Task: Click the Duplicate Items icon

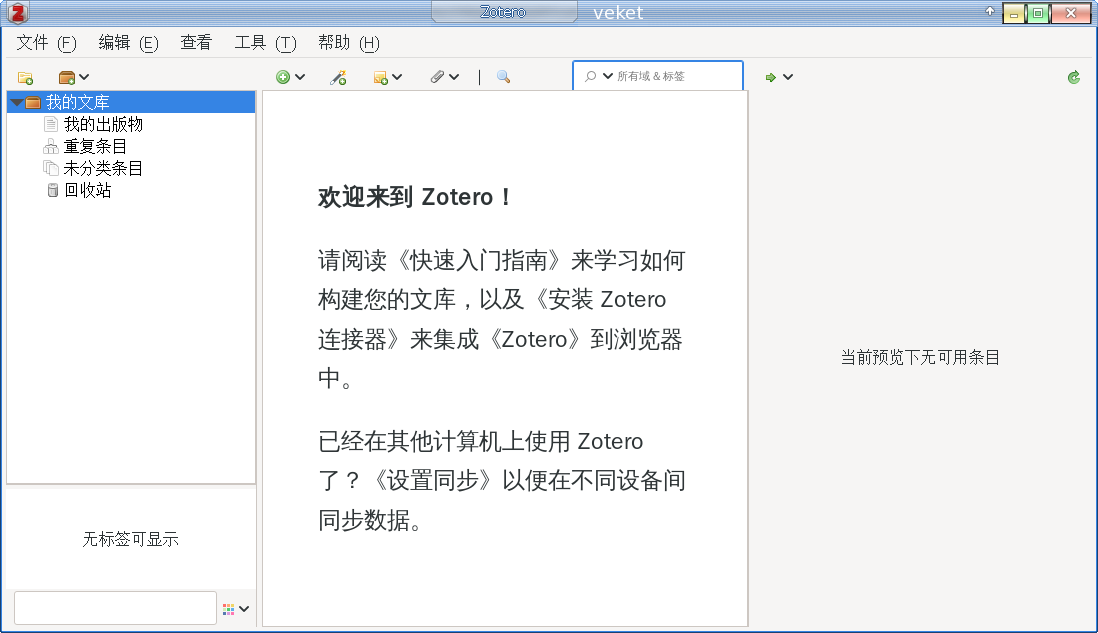Action: [x=50, y=146]
